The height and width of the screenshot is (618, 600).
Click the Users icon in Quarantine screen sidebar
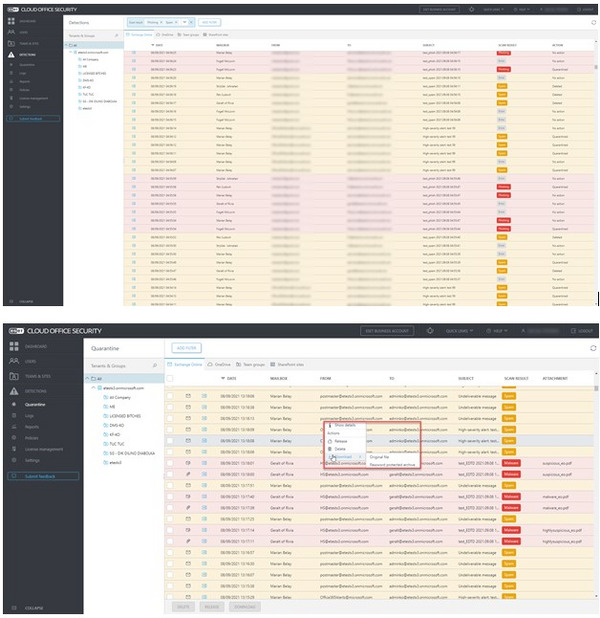15,359
